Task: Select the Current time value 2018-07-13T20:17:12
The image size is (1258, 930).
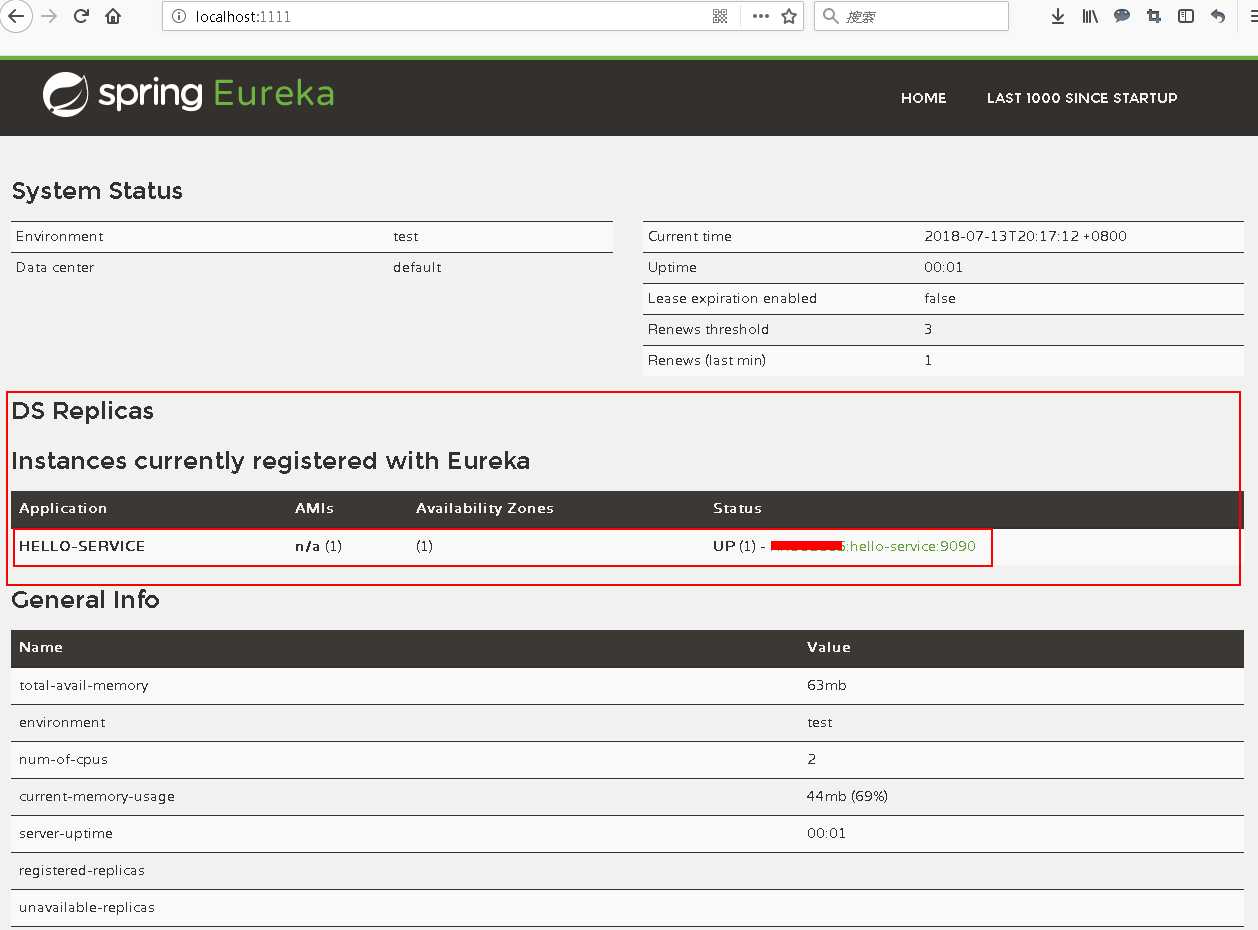Action: (1025, 237)
